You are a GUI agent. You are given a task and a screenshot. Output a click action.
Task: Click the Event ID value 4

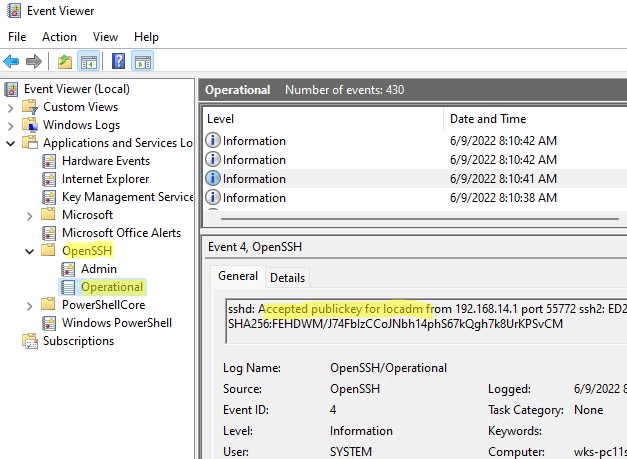click(x=333, y=410)
